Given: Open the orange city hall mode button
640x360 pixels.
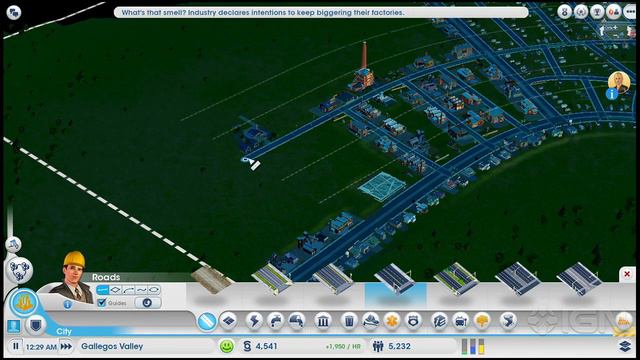Looking at the screenshot, I should click(24, 302).
